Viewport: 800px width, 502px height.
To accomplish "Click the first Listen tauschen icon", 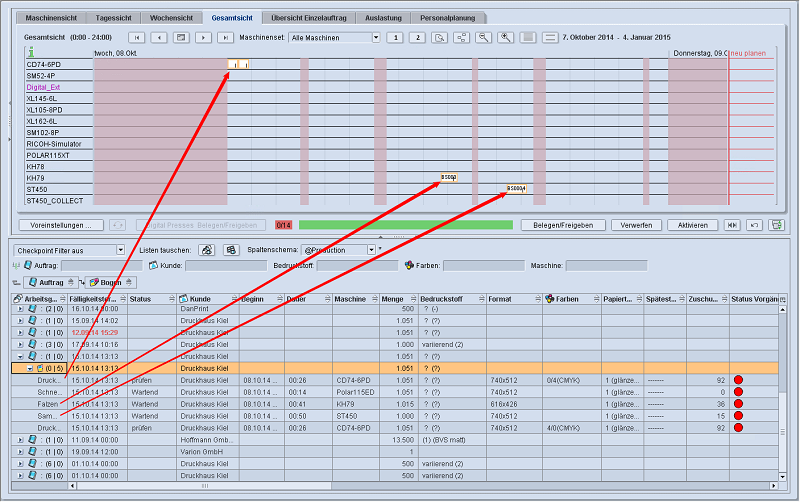I will pyautogui.click(x=207, y=250).
